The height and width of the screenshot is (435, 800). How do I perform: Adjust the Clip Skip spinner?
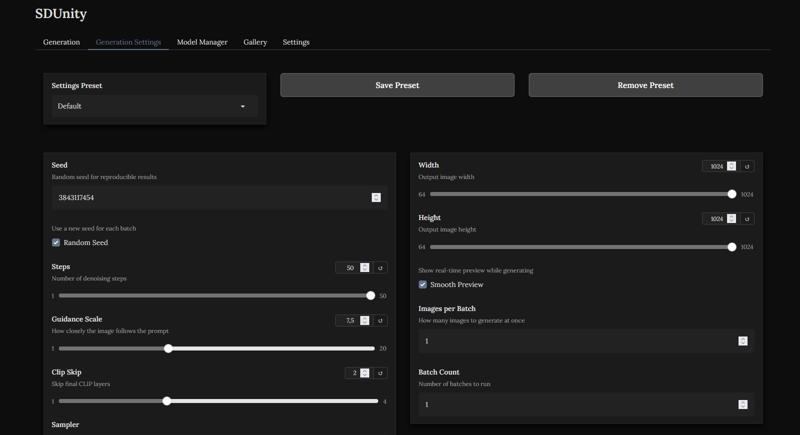tap(365, 373)
